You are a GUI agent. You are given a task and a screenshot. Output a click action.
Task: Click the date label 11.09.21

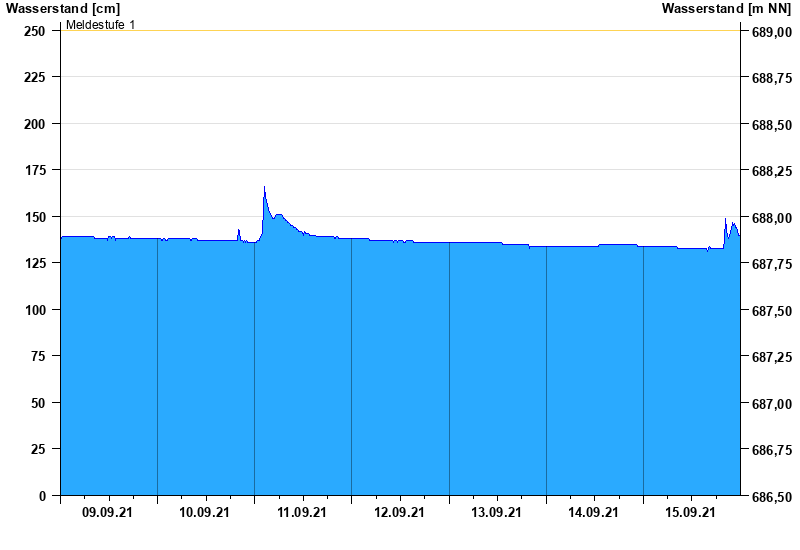coord(302,512)
